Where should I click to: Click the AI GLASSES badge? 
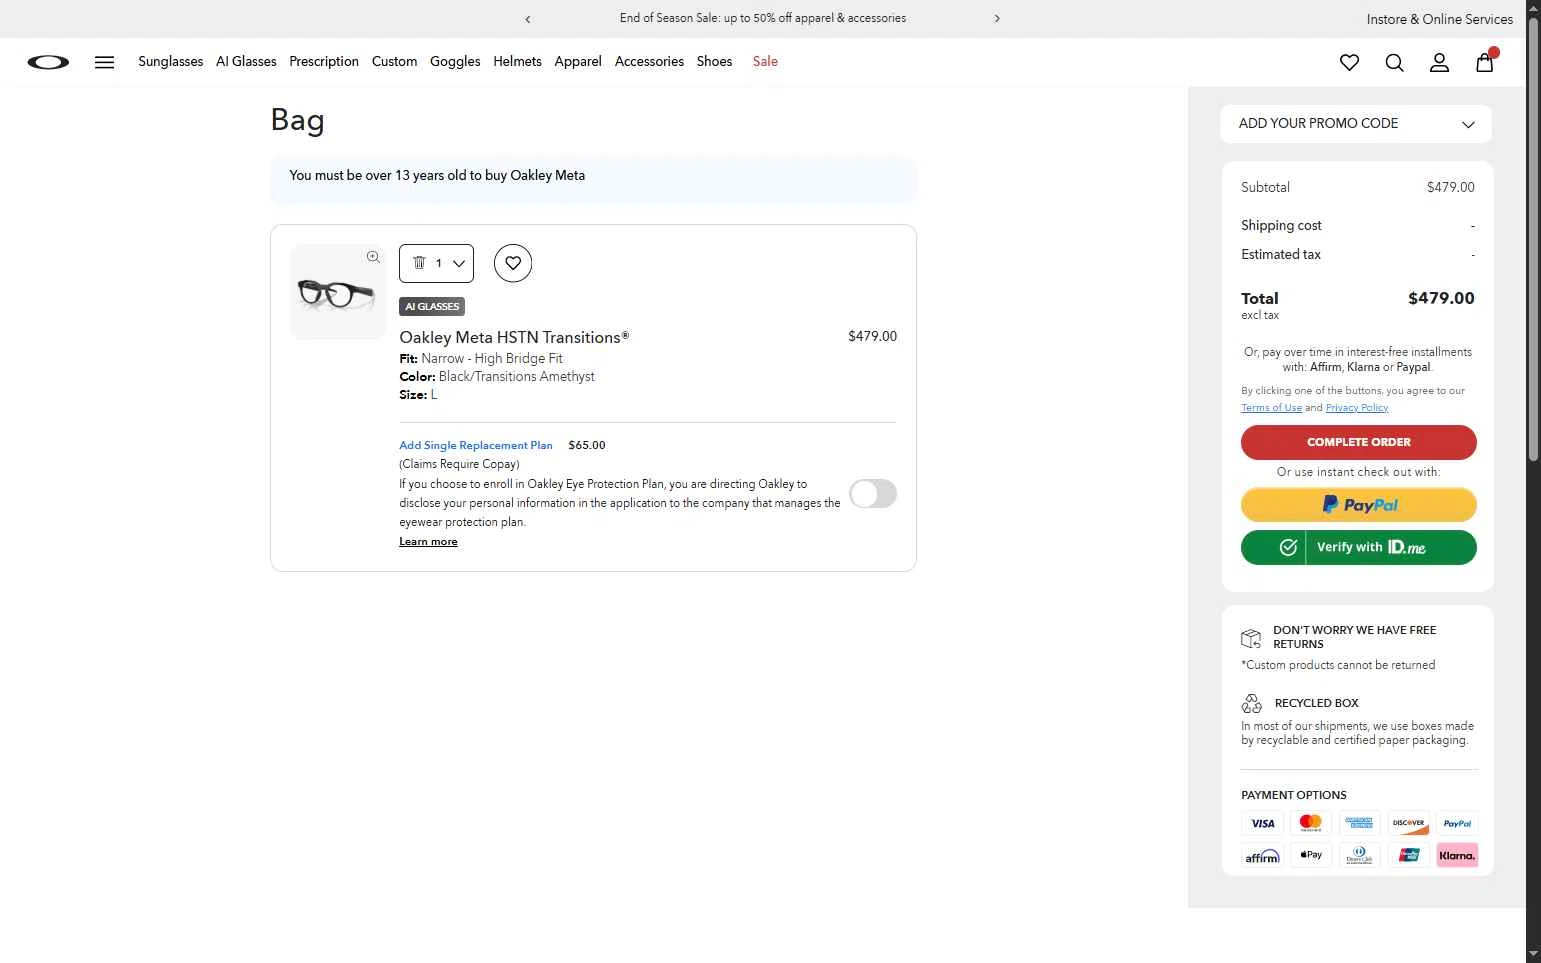pos(432,307)
